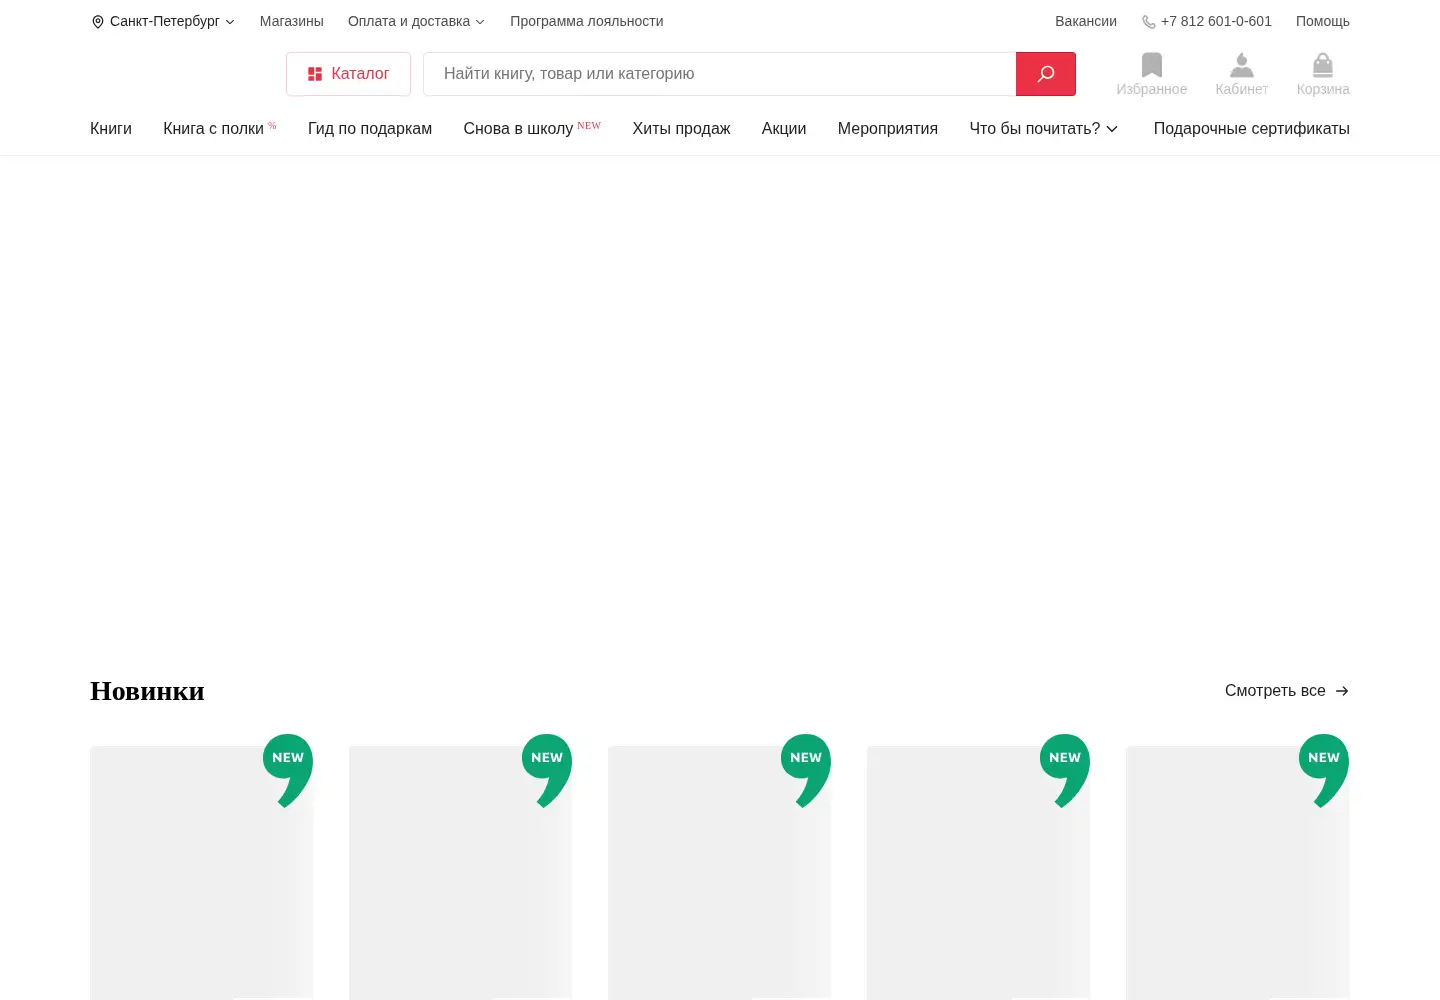Go to Гид по подаркам
Screen dimensions: 1440x1000
coord(370,128)
